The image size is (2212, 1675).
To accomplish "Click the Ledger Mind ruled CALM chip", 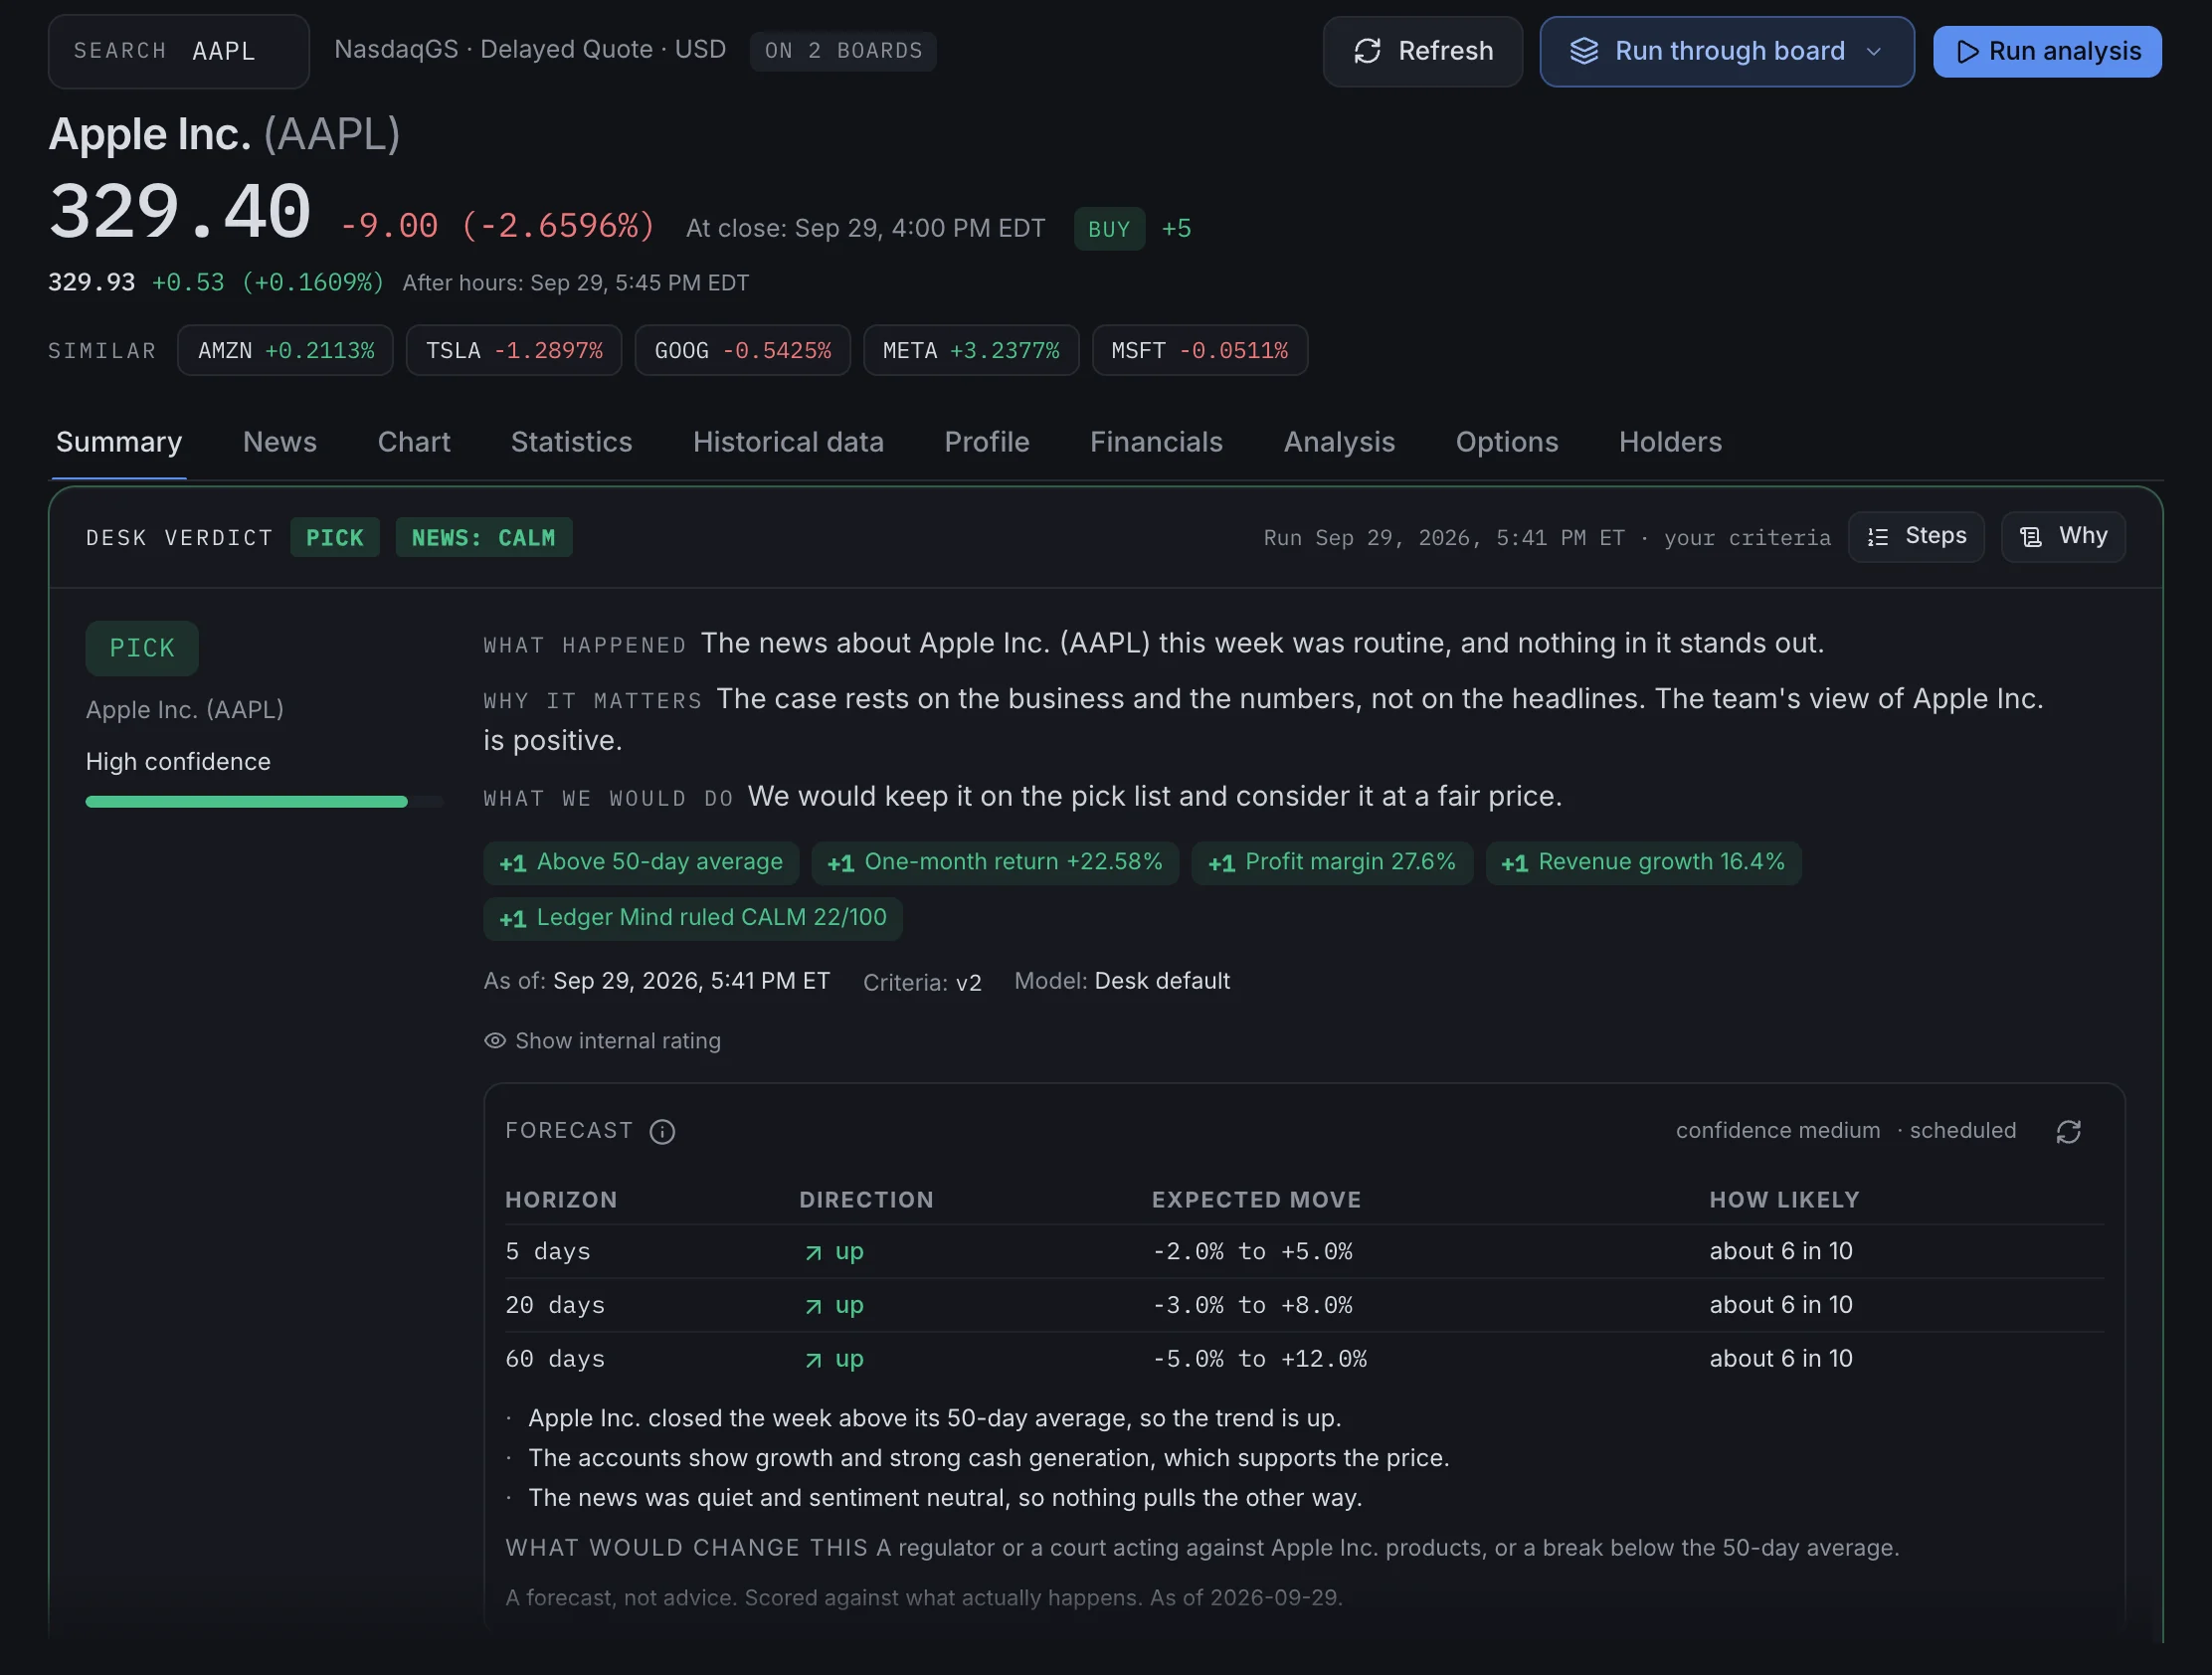I will pos(693,919).
